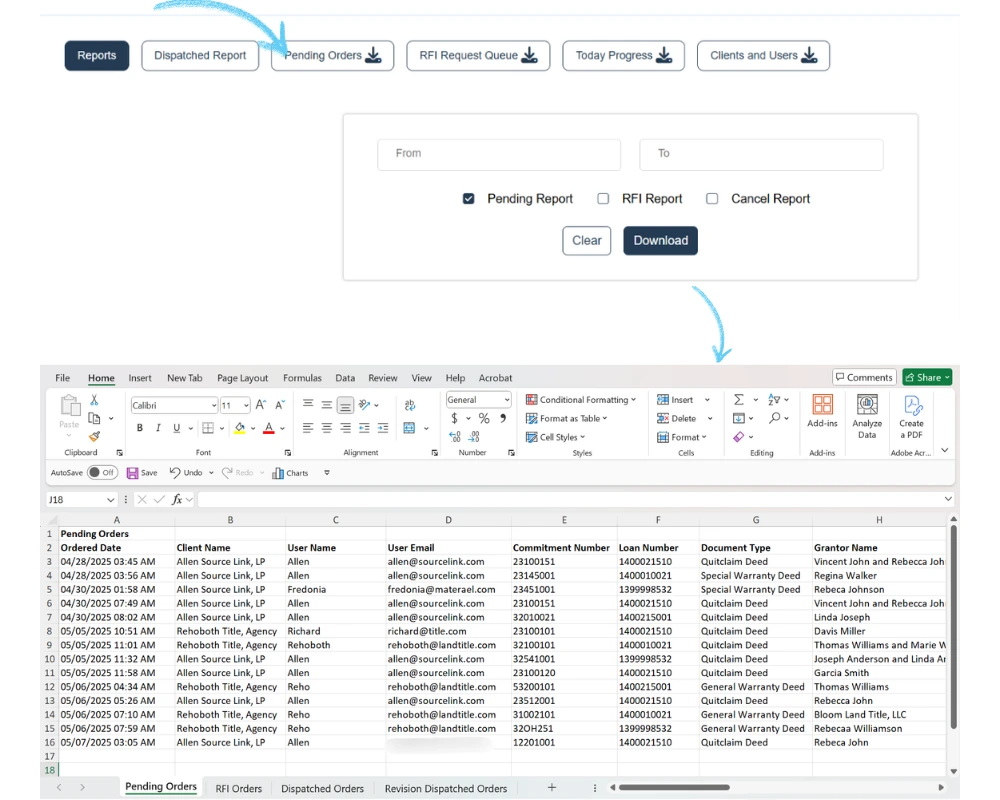Open the Delete cells dropdown
Viewport: 1000px width, 800px height.
click(710, 419)
